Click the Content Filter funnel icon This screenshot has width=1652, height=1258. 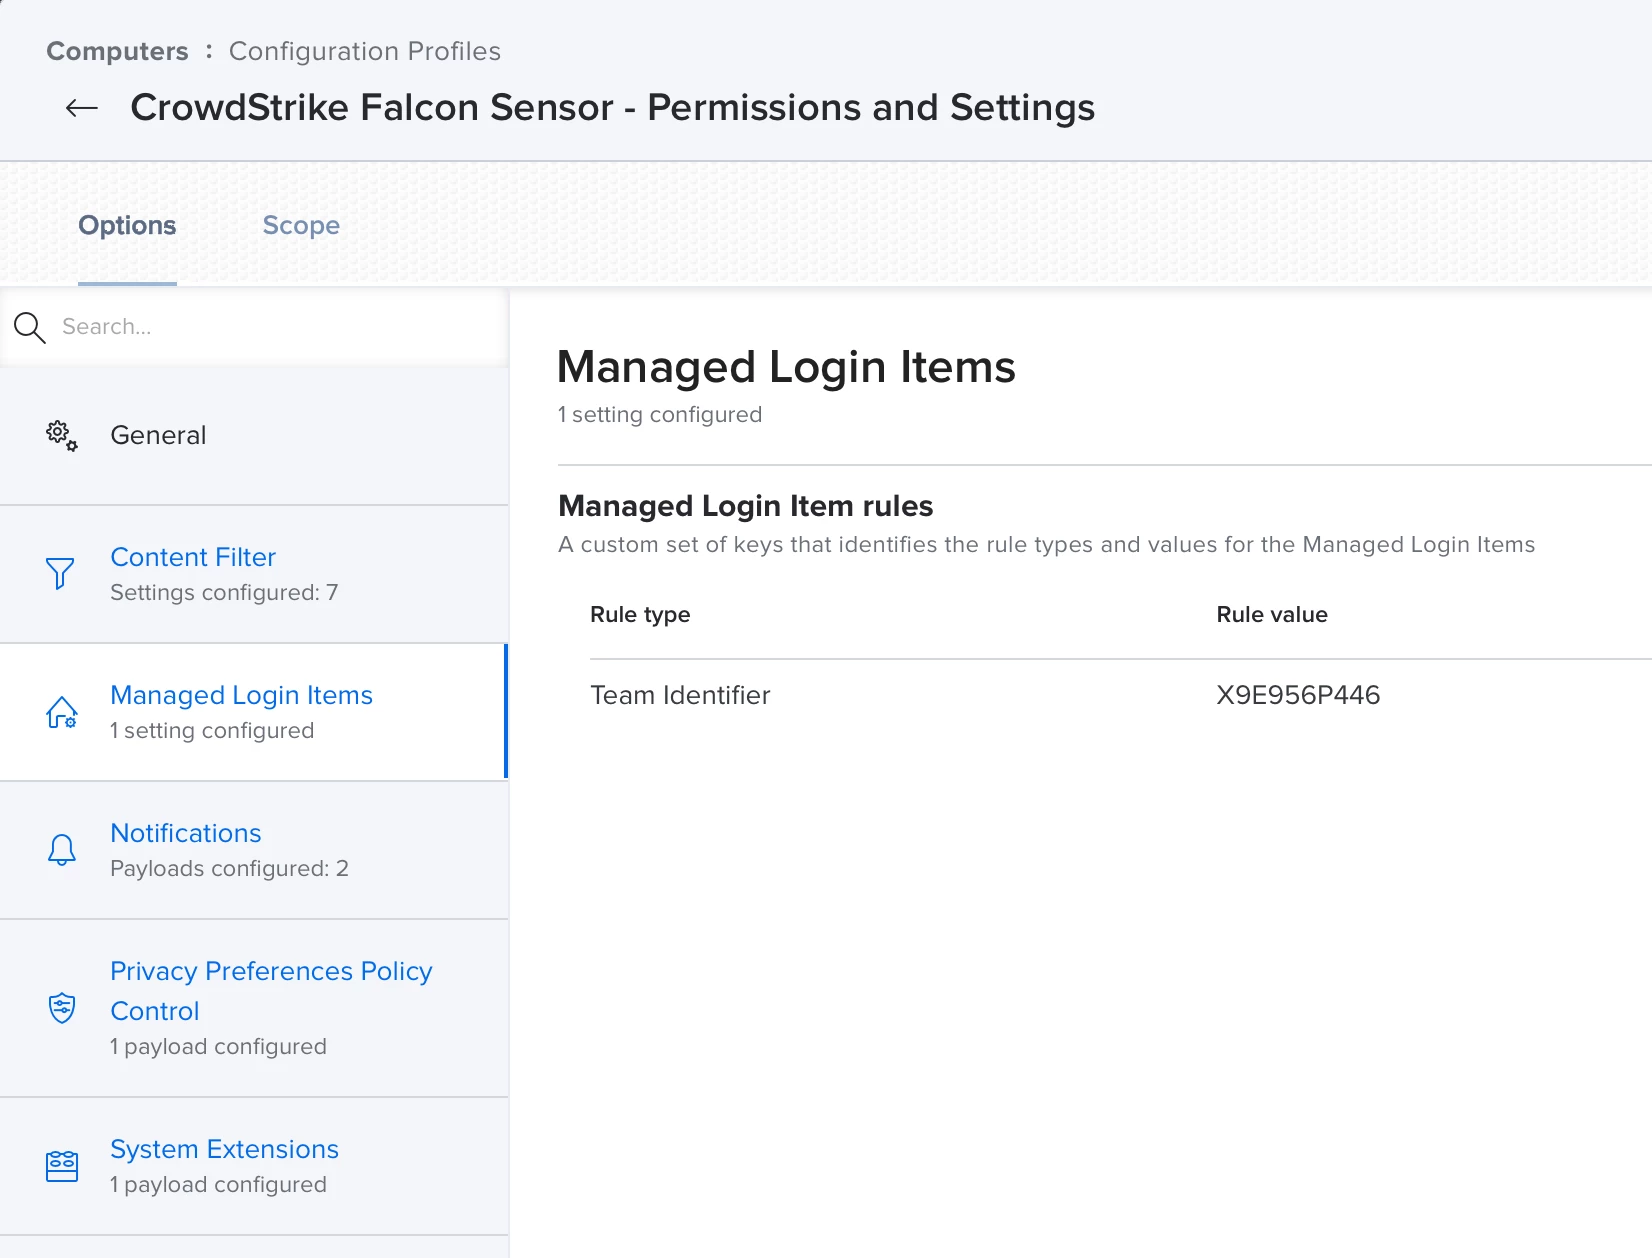60,573
